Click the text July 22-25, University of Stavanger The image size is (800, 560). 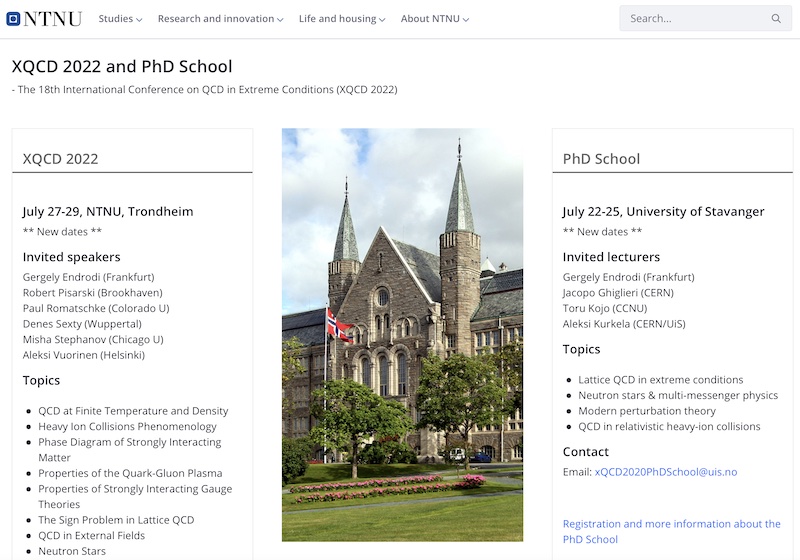pyautogui.click(x=663, y=212)
